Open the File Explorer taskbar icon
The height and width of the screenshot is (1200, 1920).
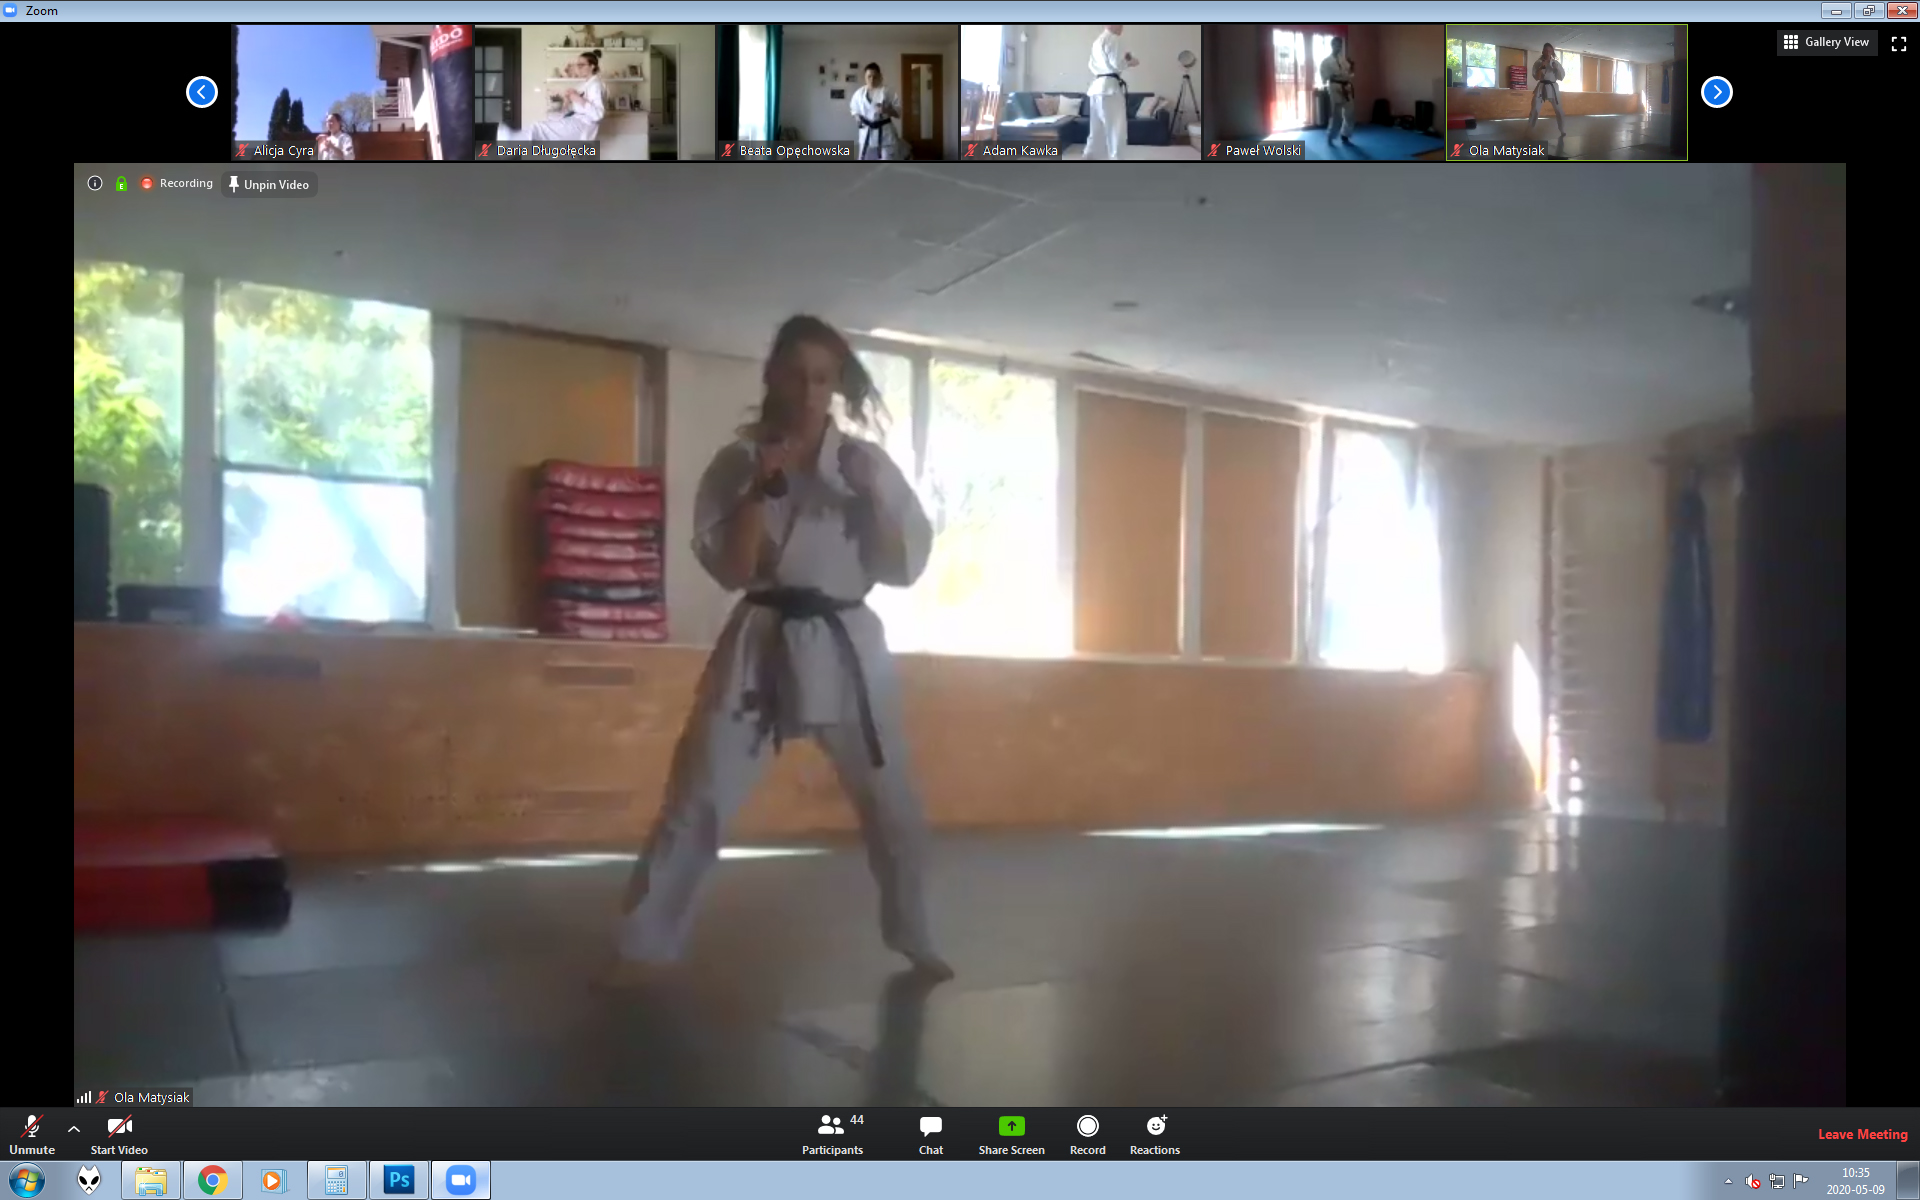(x=151, y=1181)
